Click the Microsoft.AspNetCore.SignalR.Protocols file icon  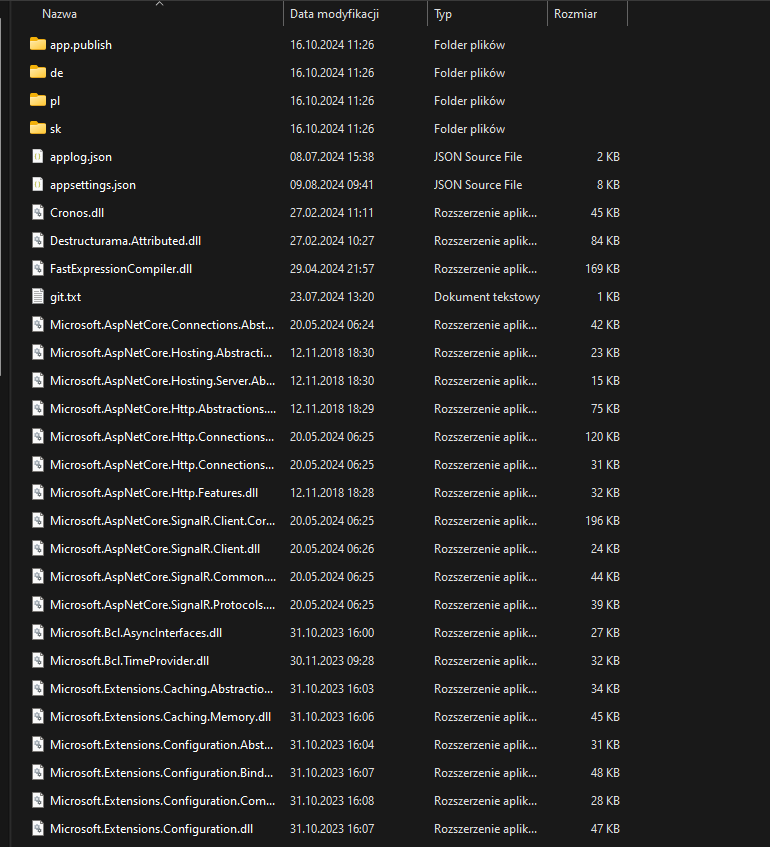(x=38, y=605)
